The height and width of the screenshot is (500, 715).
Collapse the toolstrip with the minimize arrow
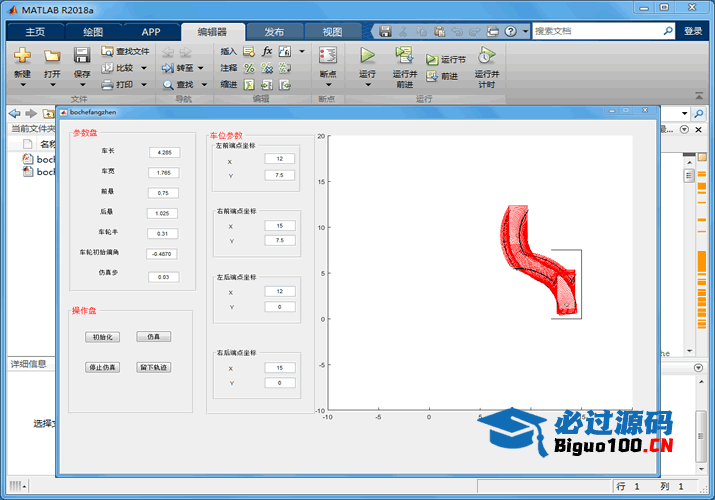pyautogui.click(x=699, y=96)
